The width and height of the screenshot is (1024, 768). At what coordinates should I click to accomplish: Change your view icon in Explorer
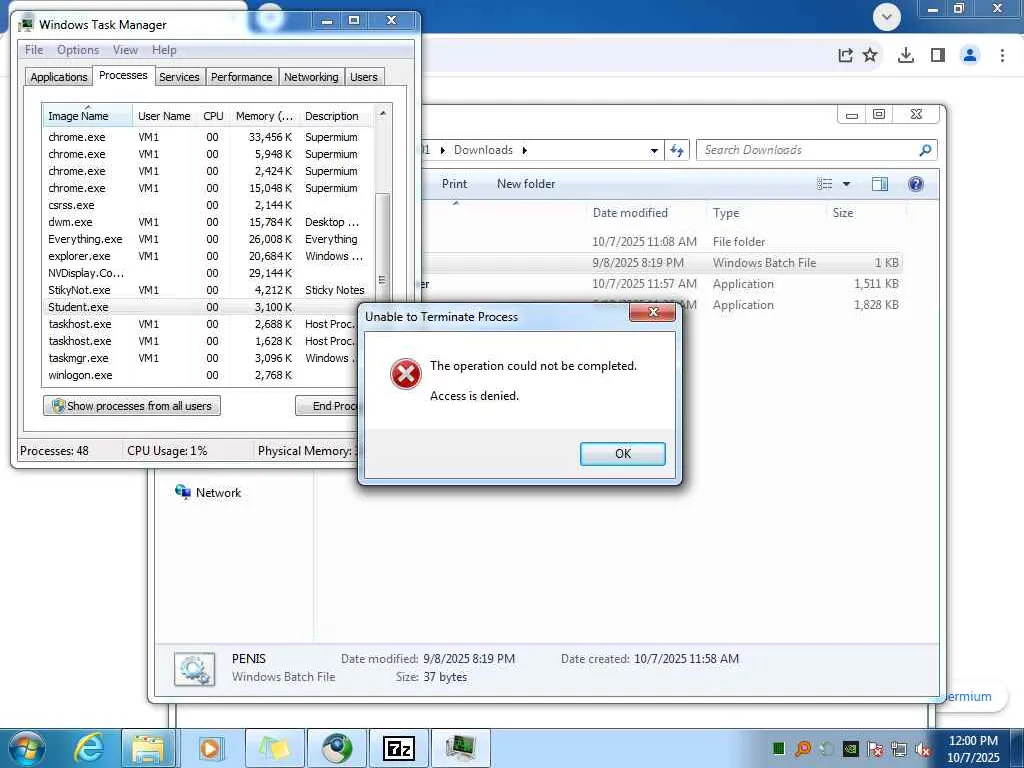(x=824, y=184)
